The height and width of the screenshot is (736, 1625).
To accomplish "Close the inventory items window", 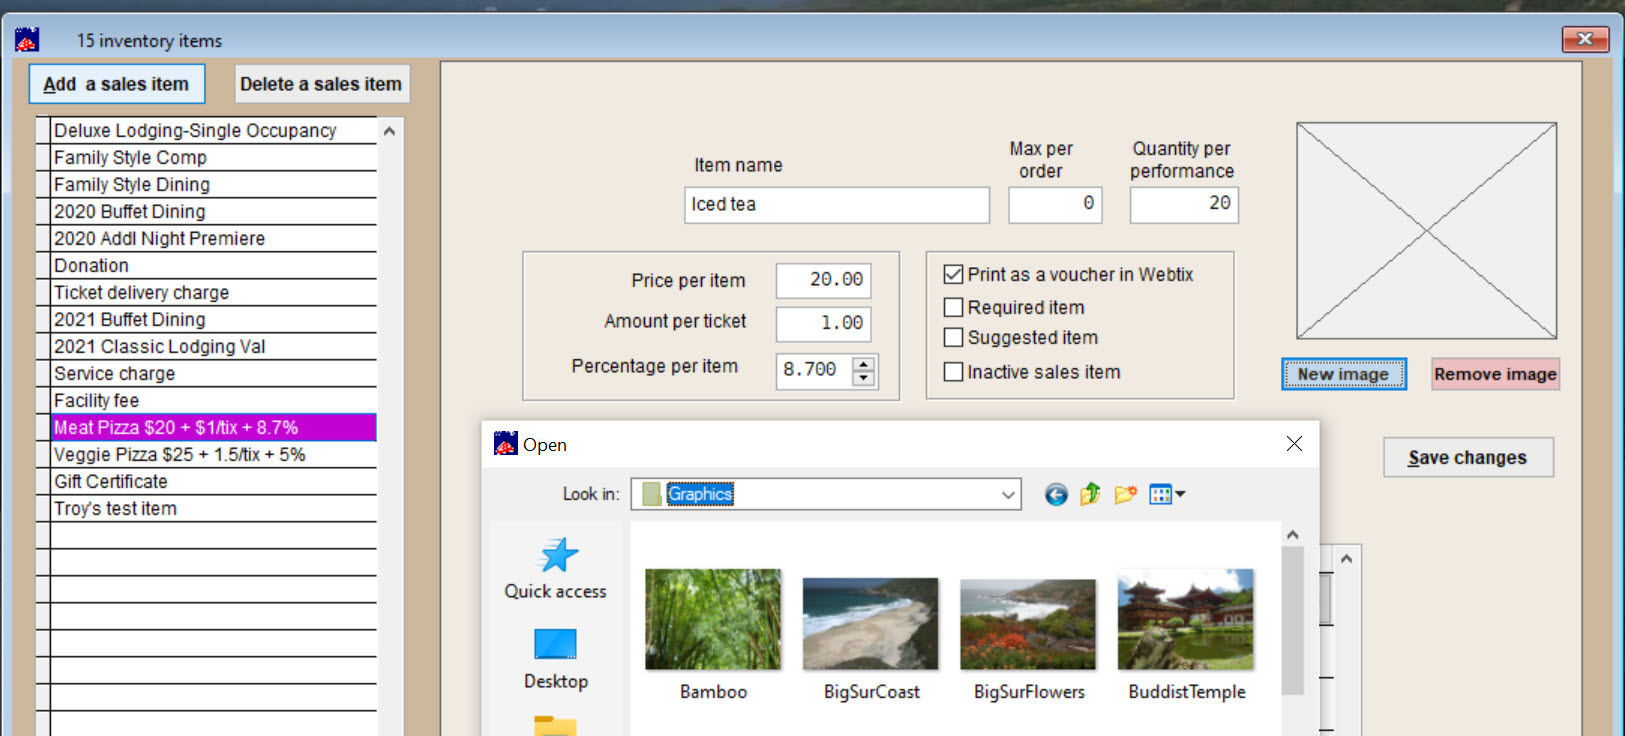I will (1585, 39).
